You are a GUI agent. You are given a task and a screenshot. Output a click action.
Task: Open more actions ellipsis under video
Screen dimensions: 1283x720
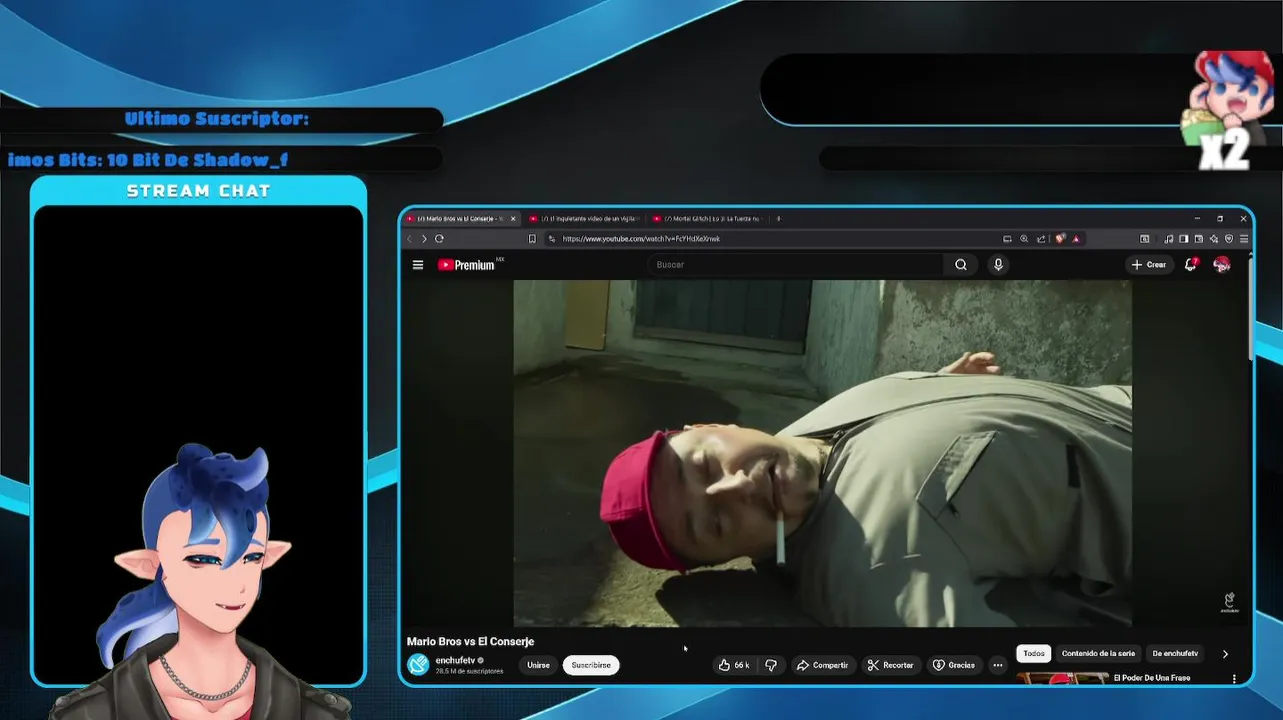click(x=997, y=665)
